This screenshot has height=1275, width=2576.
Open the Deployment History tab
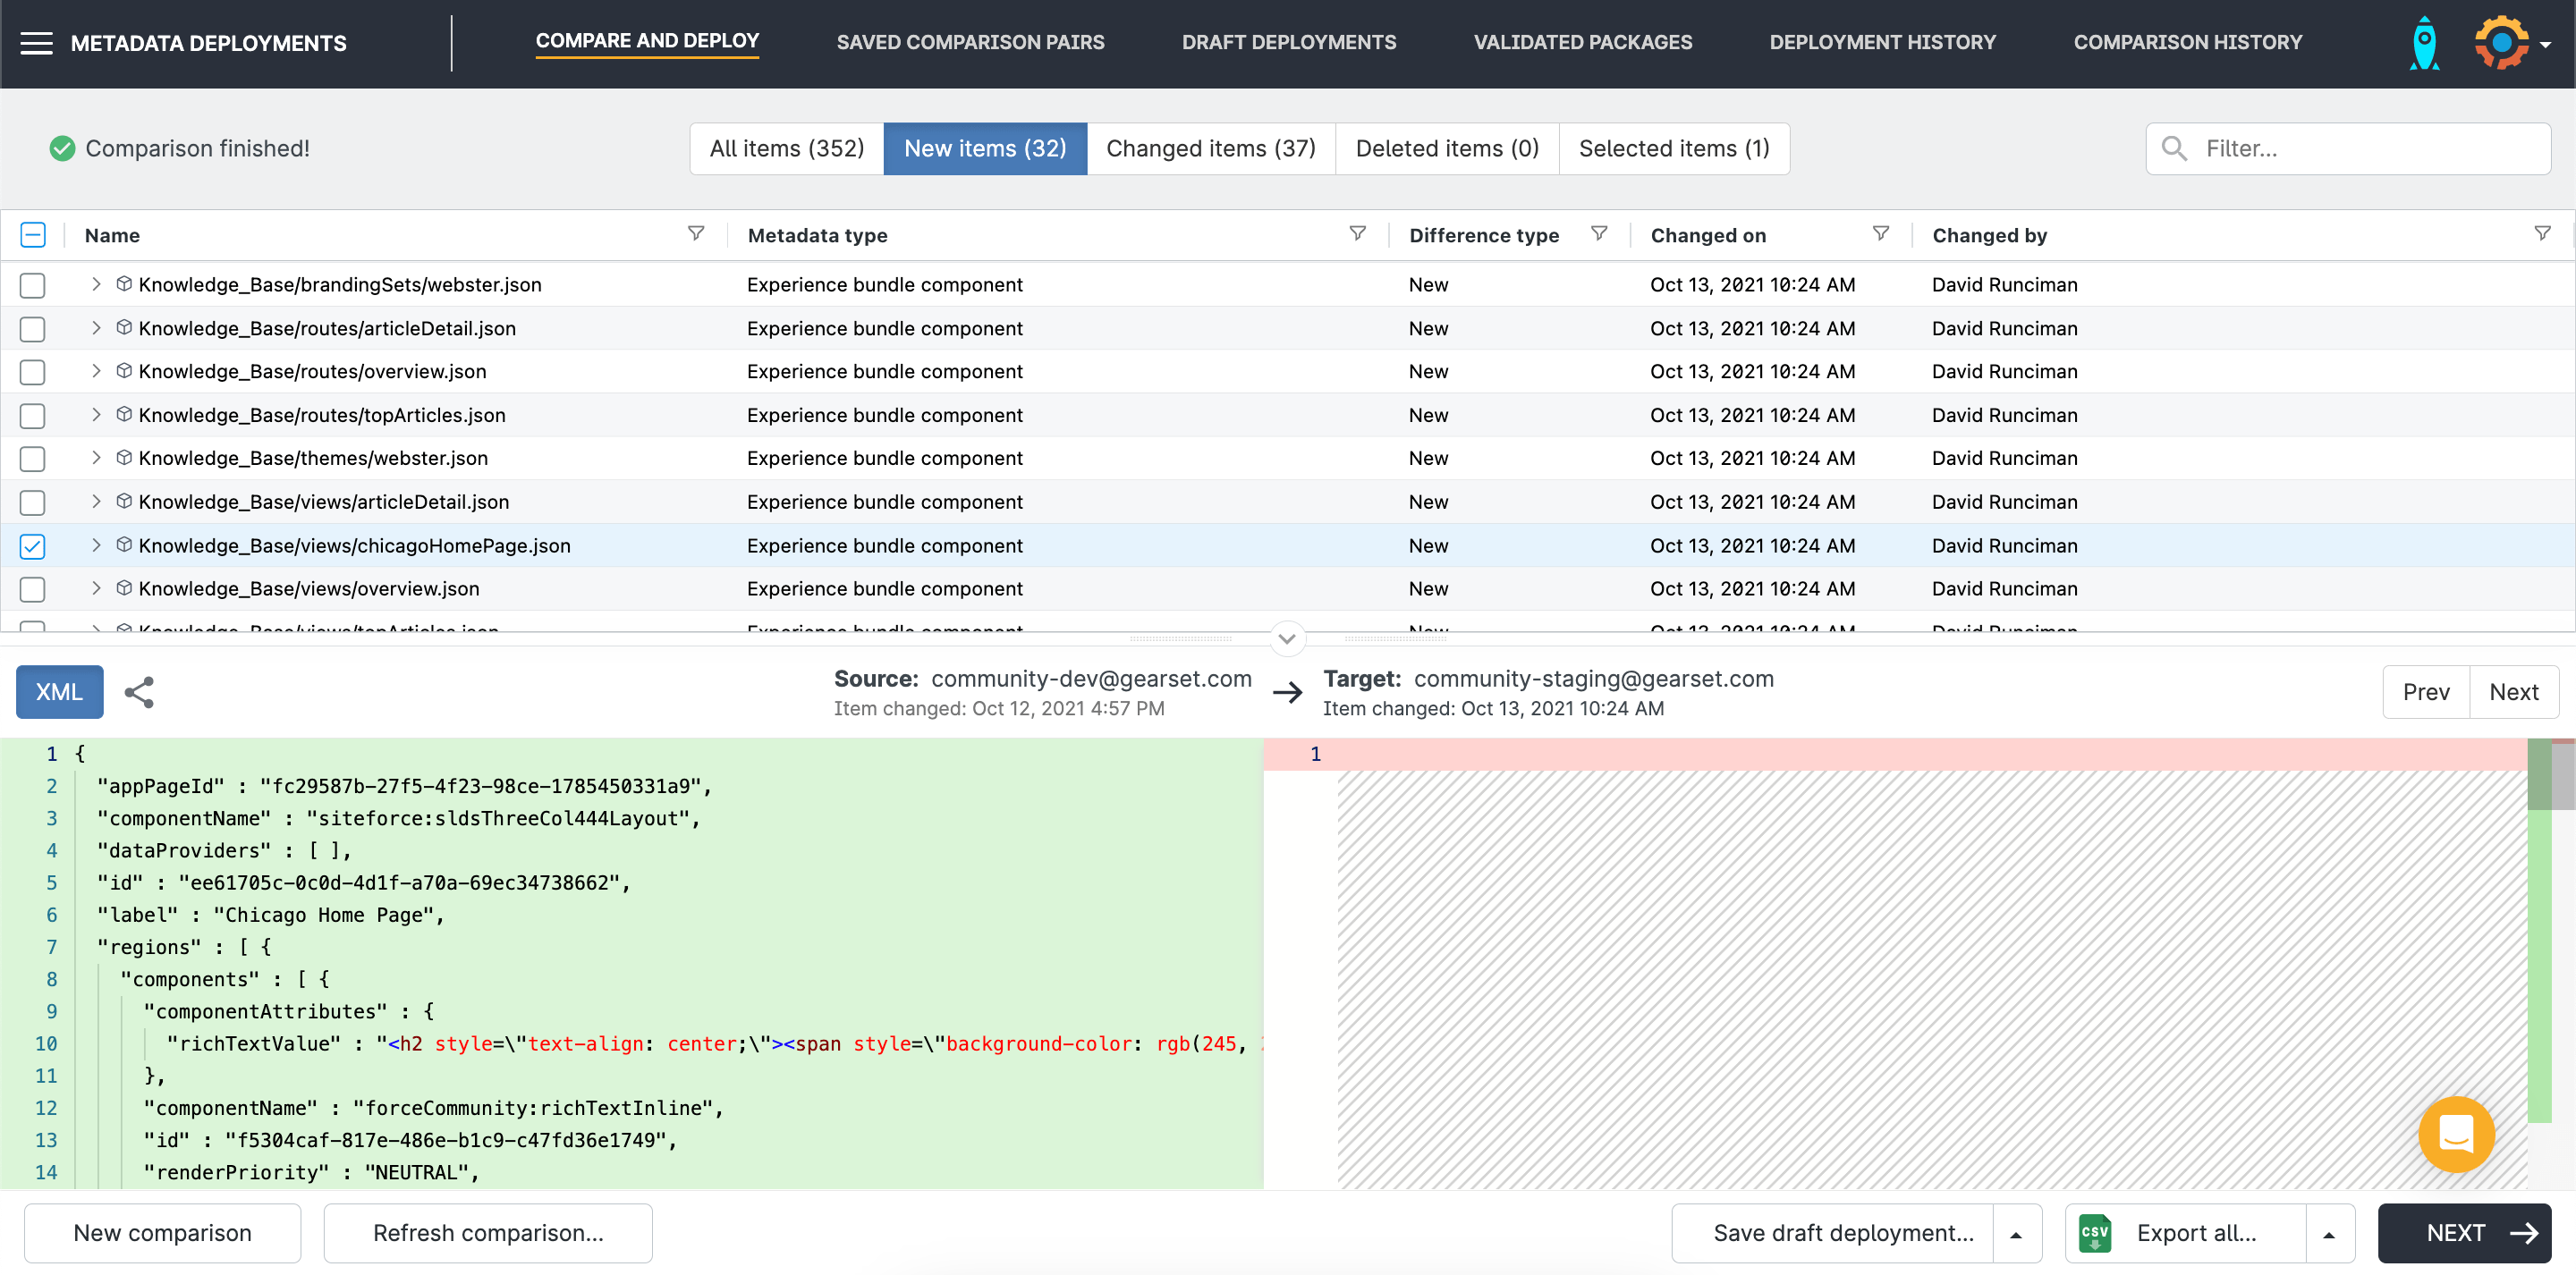(1882, 42)
